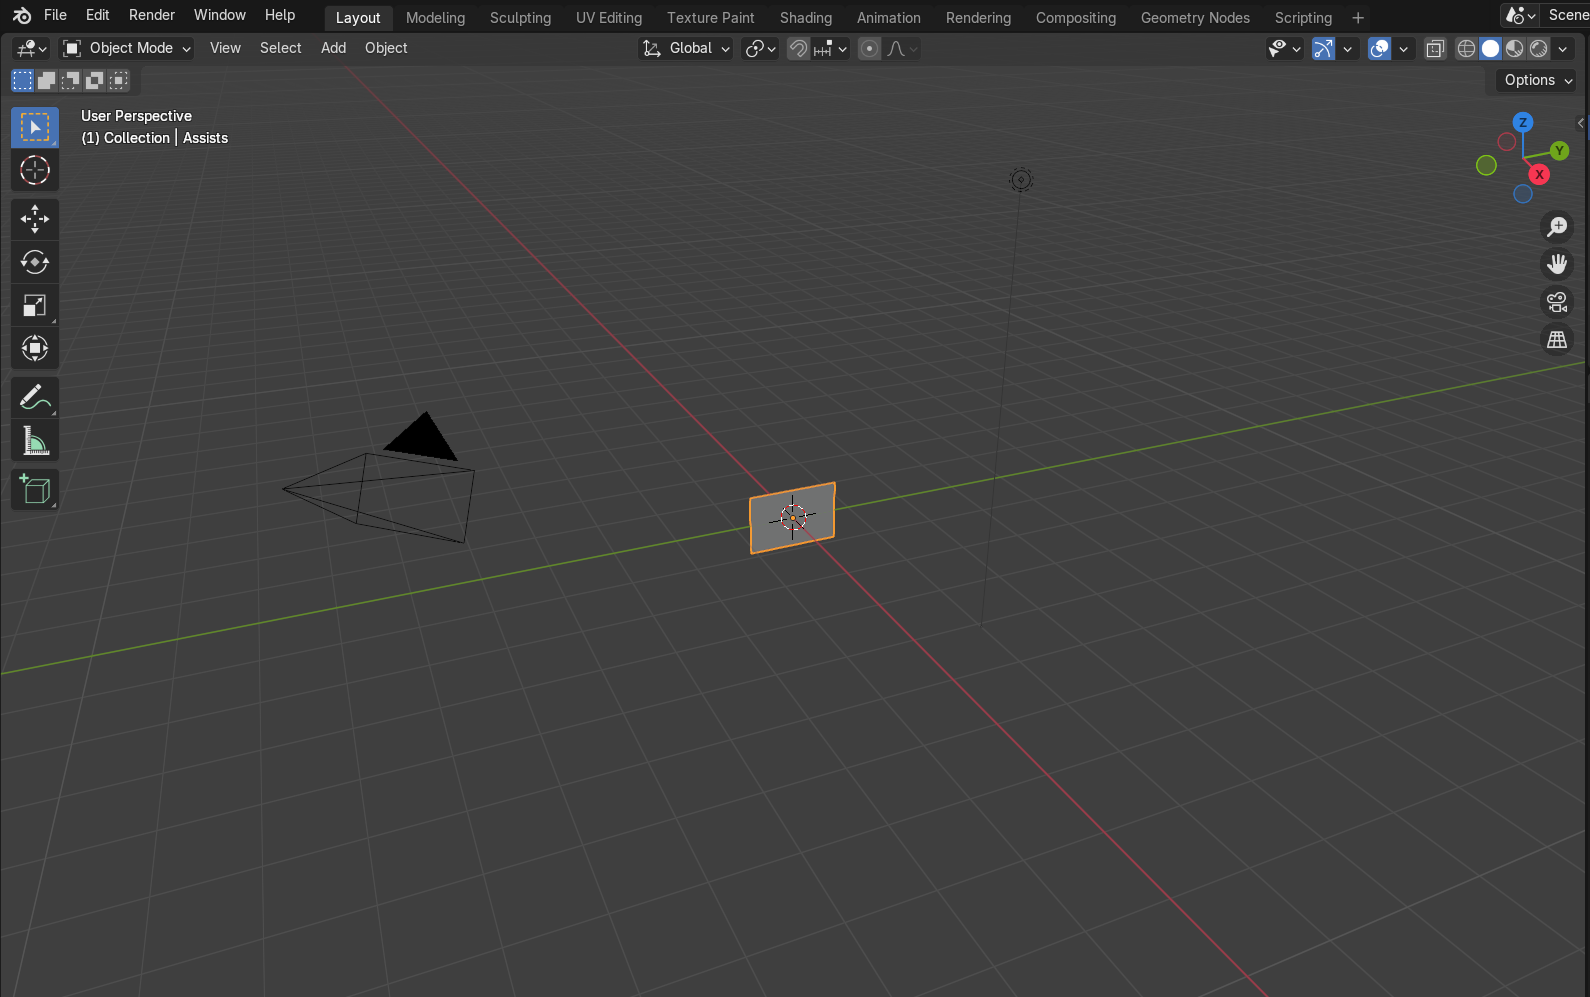Select the Measure ruler tool
Viewport: 1590px width, 997px height.
tap(35, 441)
